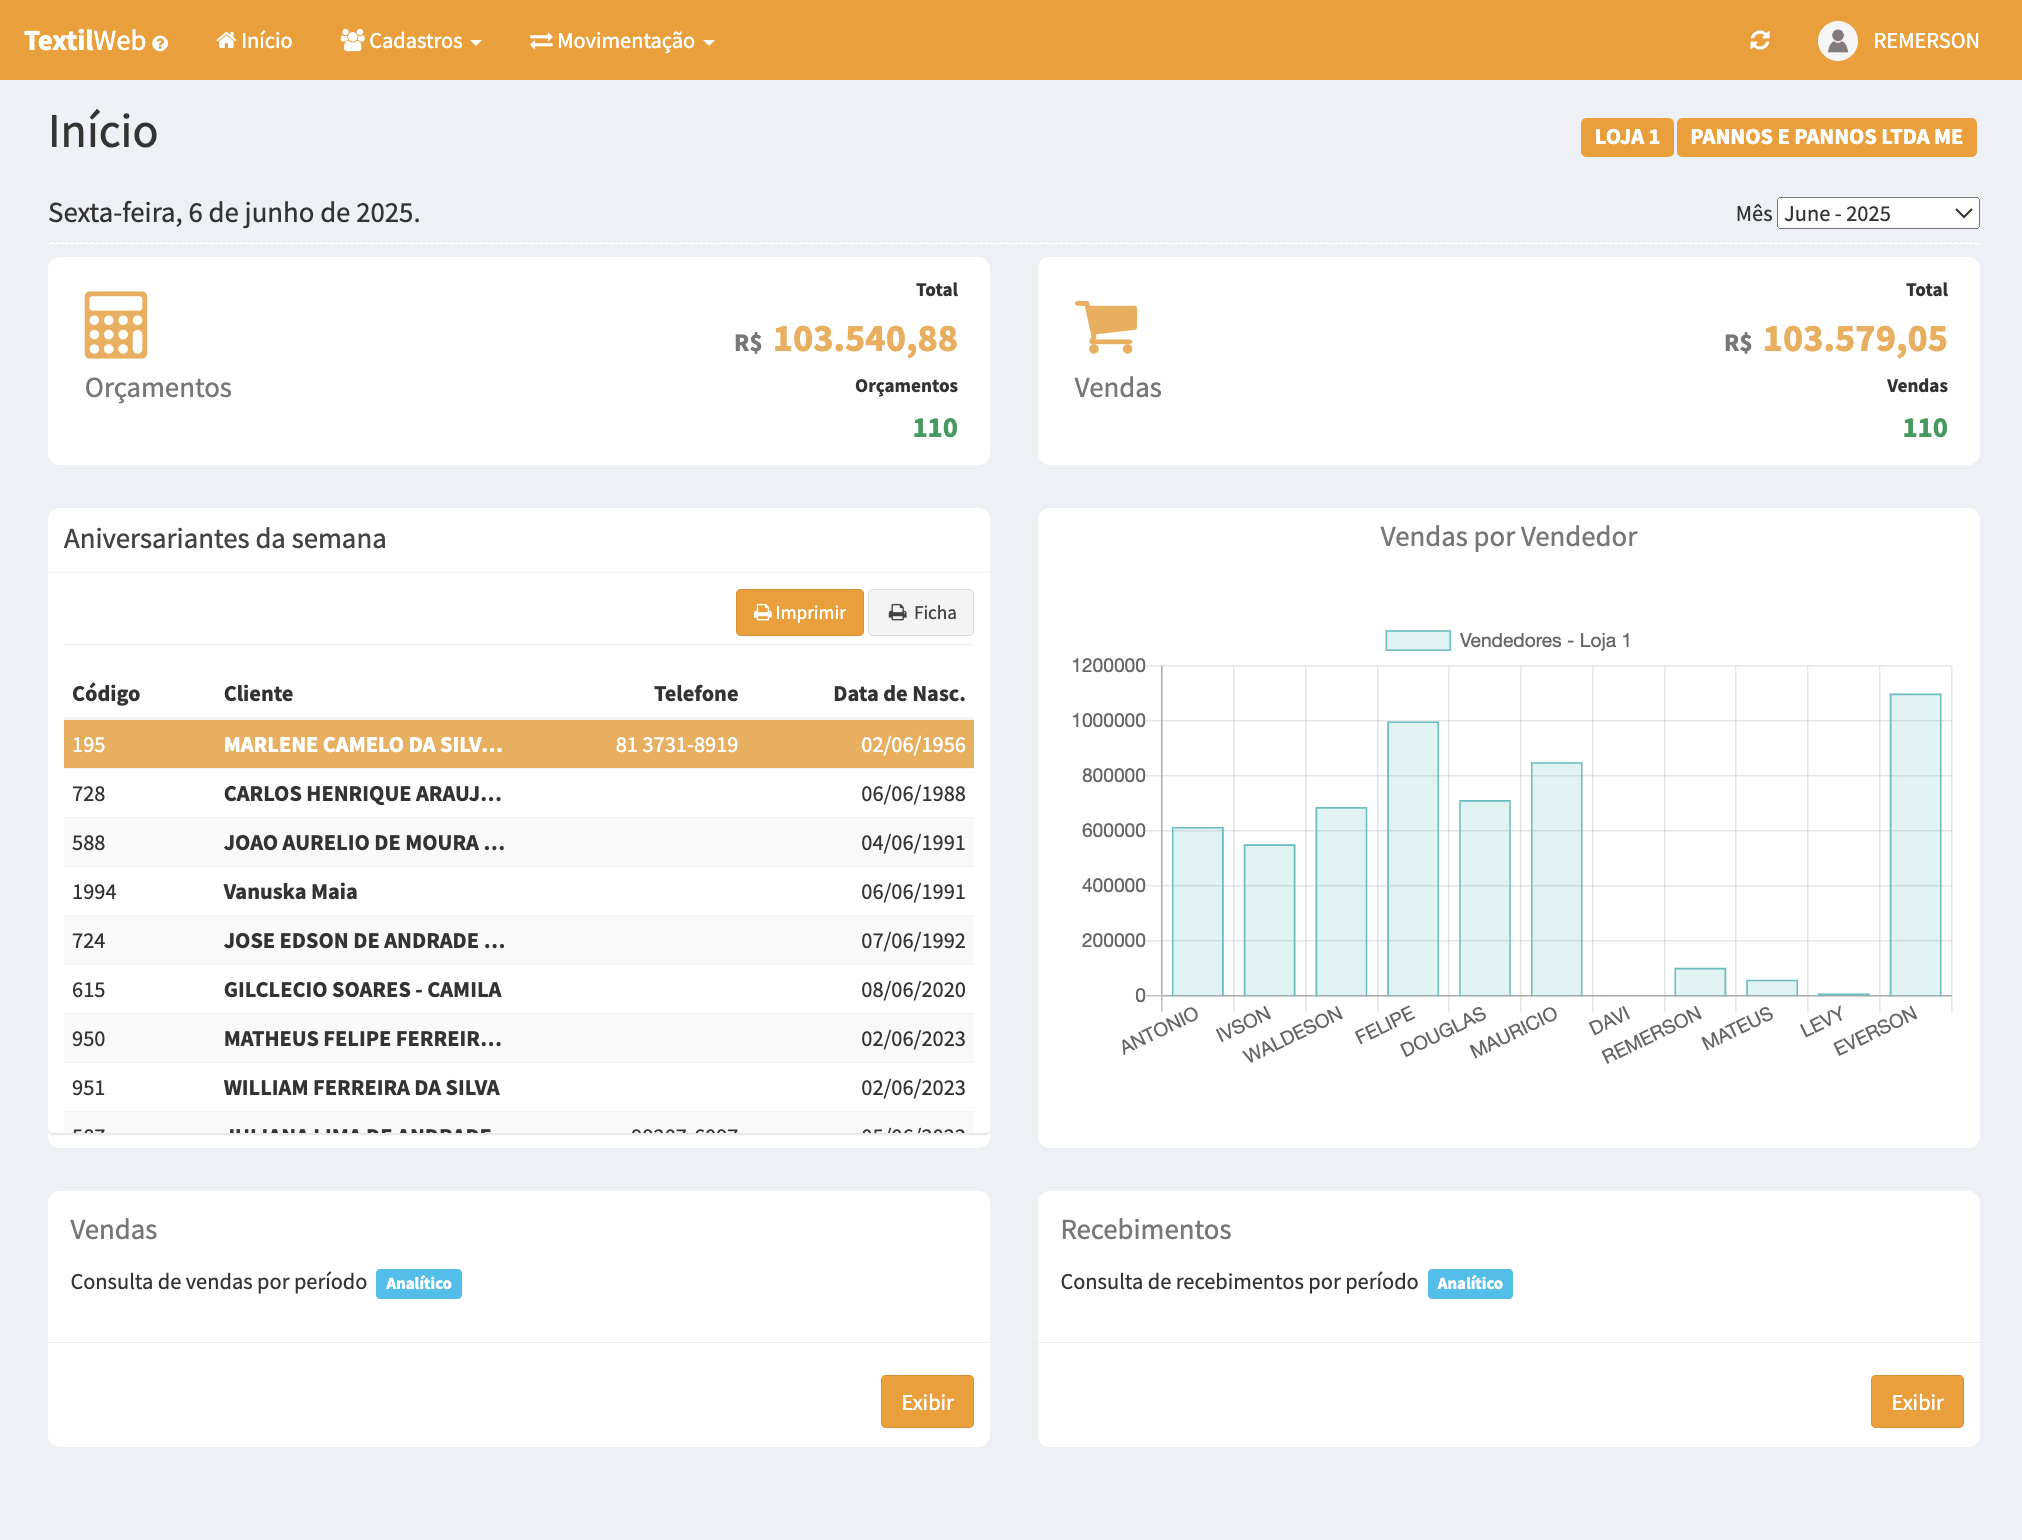Image resolution: width=2022 pixels, height=1540 pixels.
Task: Click Exibir in the Recebimentos panel
Action: (x=1916, y=1401)
